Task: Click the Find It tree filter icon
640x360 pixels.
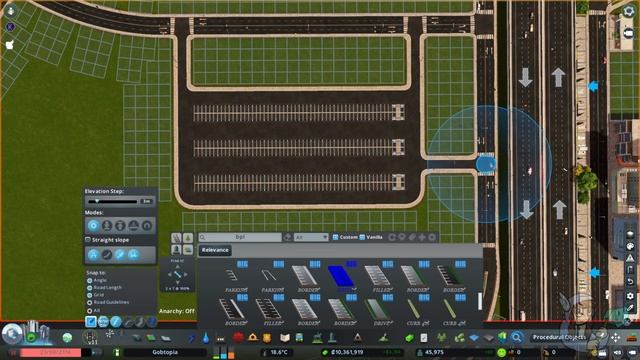Action: [x=188, y=238]
